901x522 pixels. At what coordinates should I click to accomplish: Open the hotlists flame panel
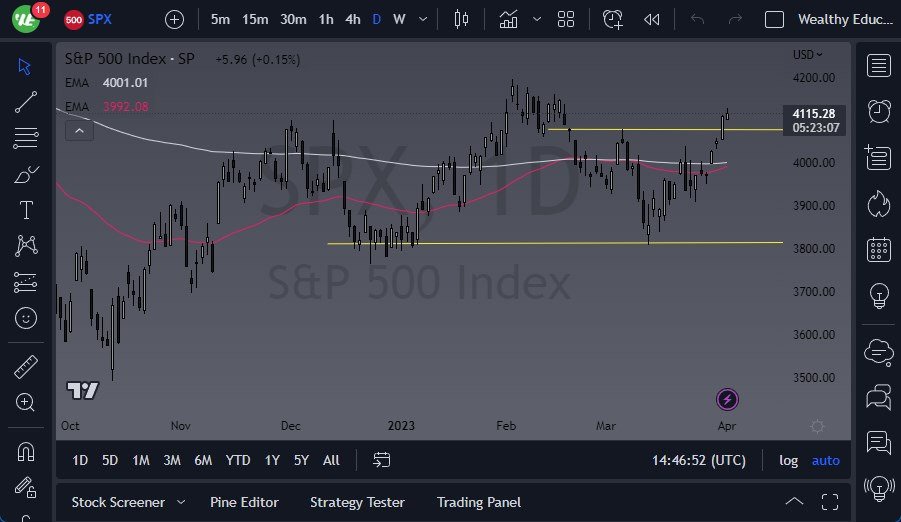pos(879,204)
